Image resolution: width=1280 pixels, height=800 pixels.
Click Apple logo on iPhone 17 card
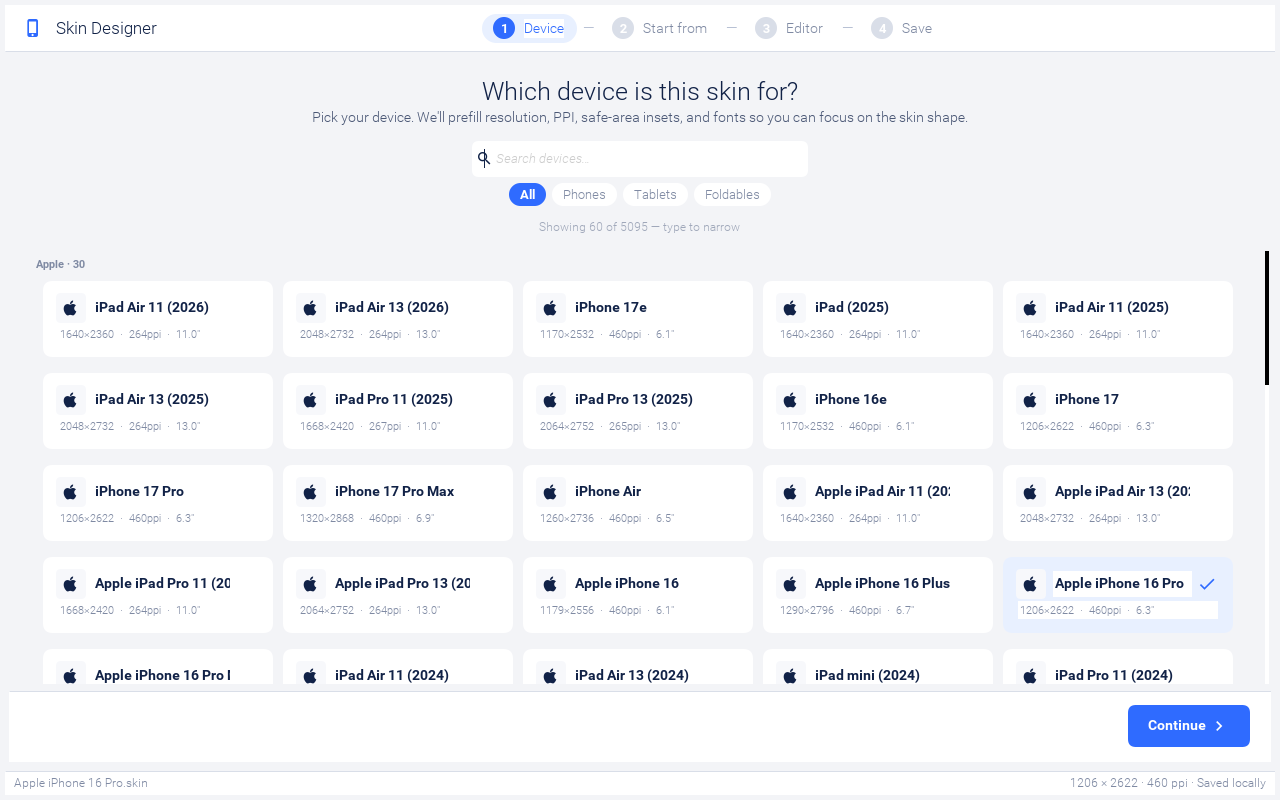coord(1030,400)
